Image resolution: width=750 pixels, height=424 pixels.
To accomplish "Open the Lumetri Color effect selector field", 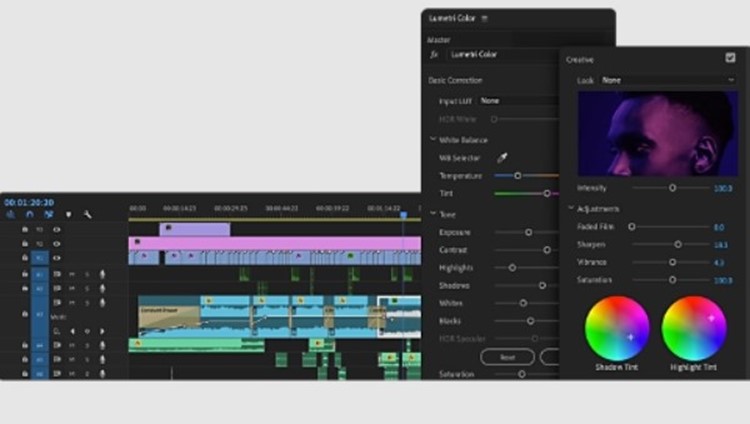I will click(x=503, y=55).
